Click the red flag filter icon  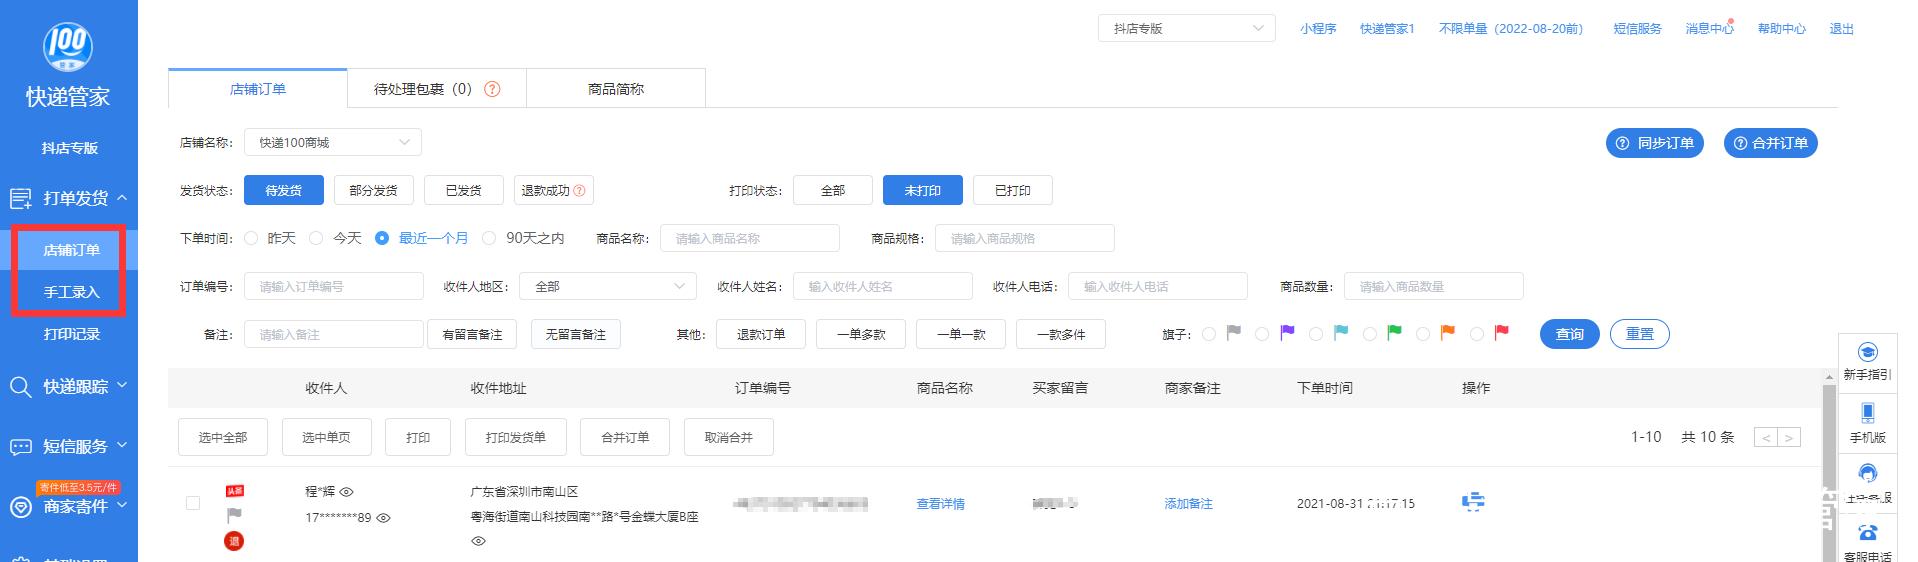[1501, 332]
